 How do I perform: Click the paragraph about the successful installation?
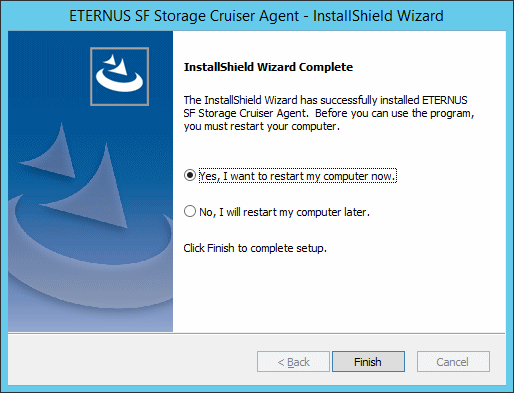pos(329,113)
